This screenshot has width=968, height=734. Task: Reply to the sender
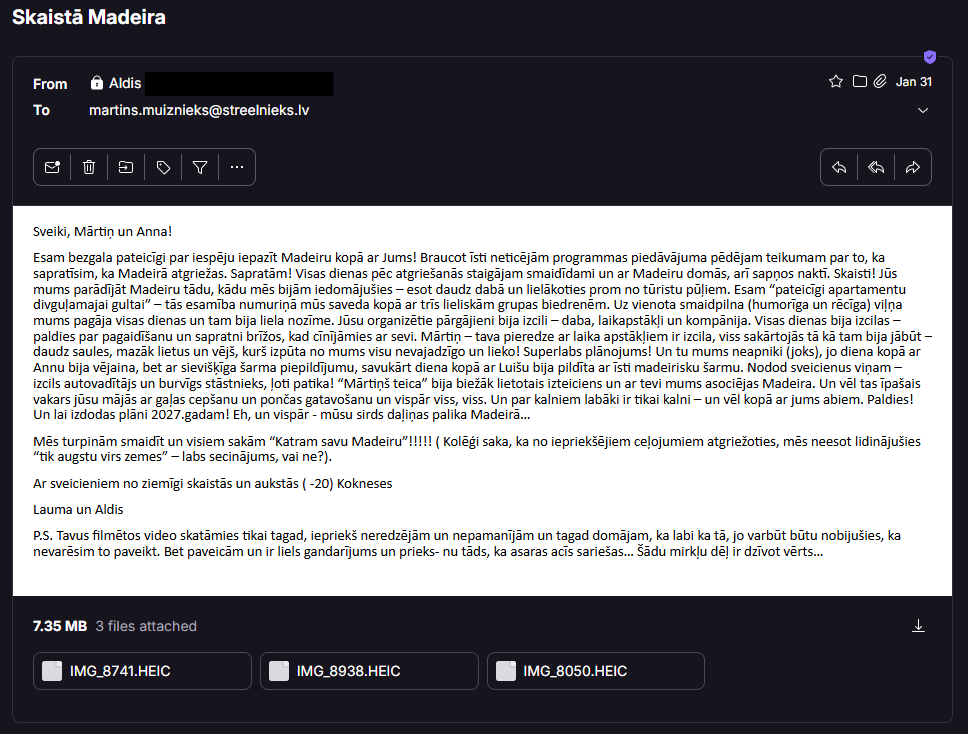coord(839,167)
